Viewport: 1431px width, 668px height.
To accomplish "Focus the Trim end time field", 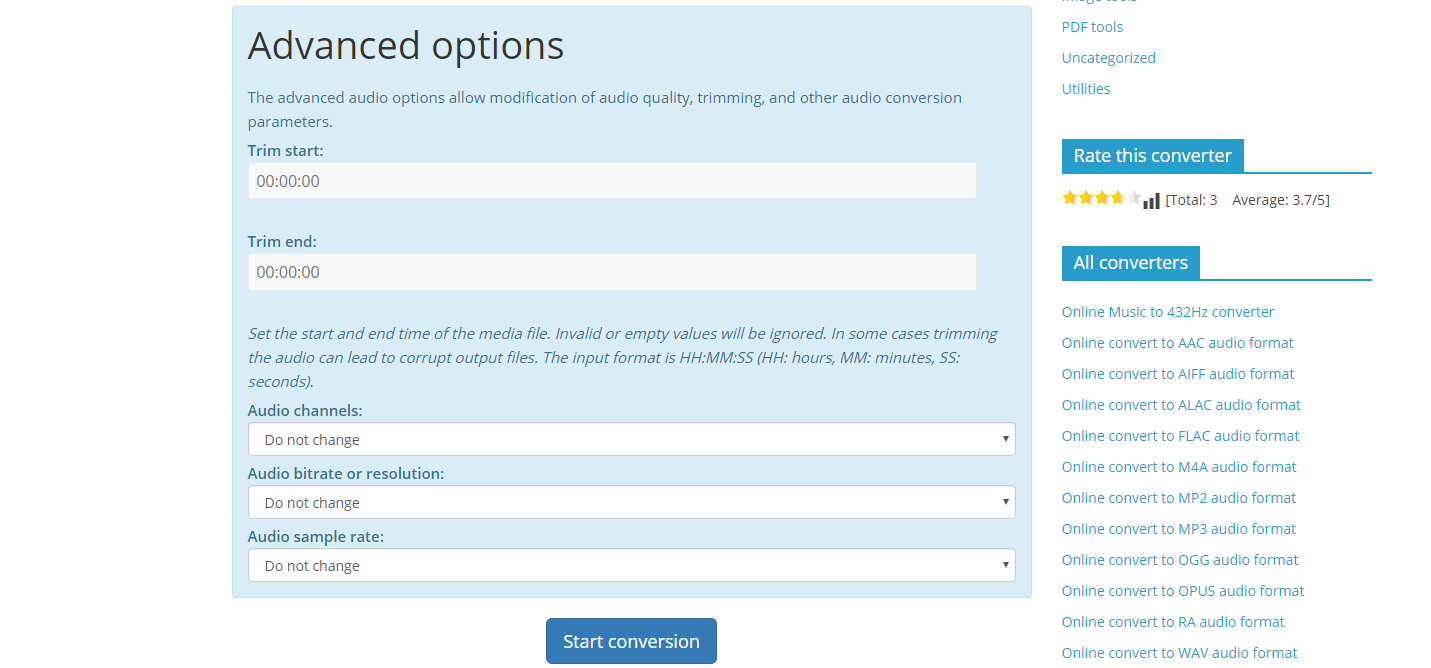I will (x=612, y=272).
